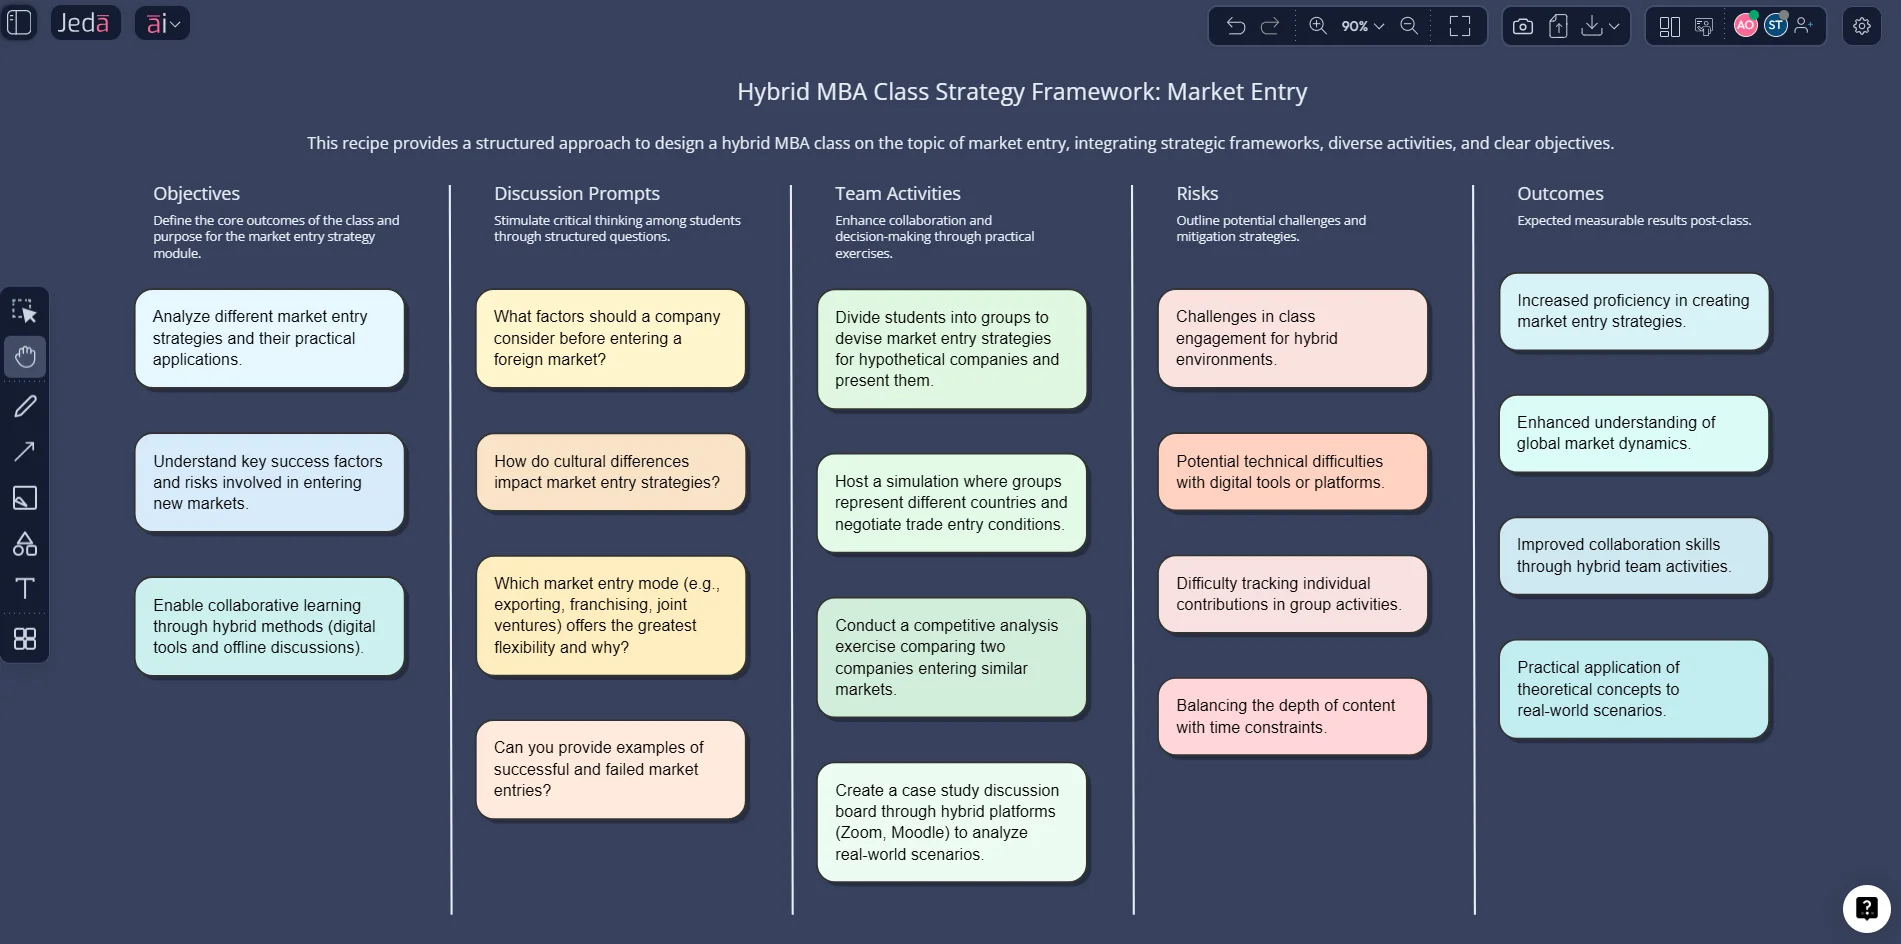Open the help question mark button
1901x944 pixels.
(x=1866, y=908)
